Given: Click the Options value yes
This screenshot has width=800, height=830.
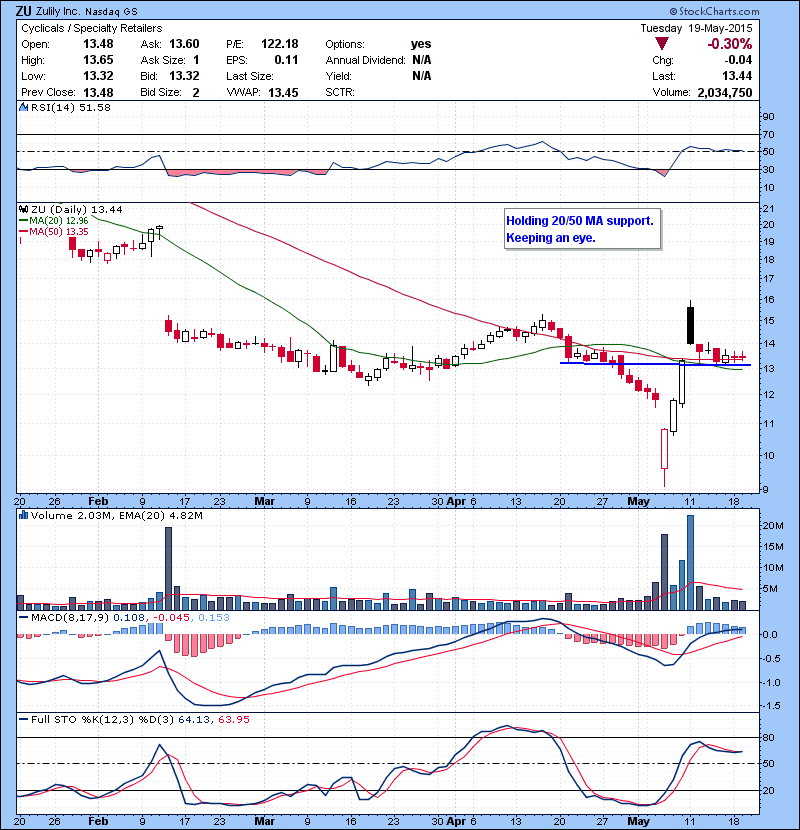Looking at the screenshot, I should 421,44.
